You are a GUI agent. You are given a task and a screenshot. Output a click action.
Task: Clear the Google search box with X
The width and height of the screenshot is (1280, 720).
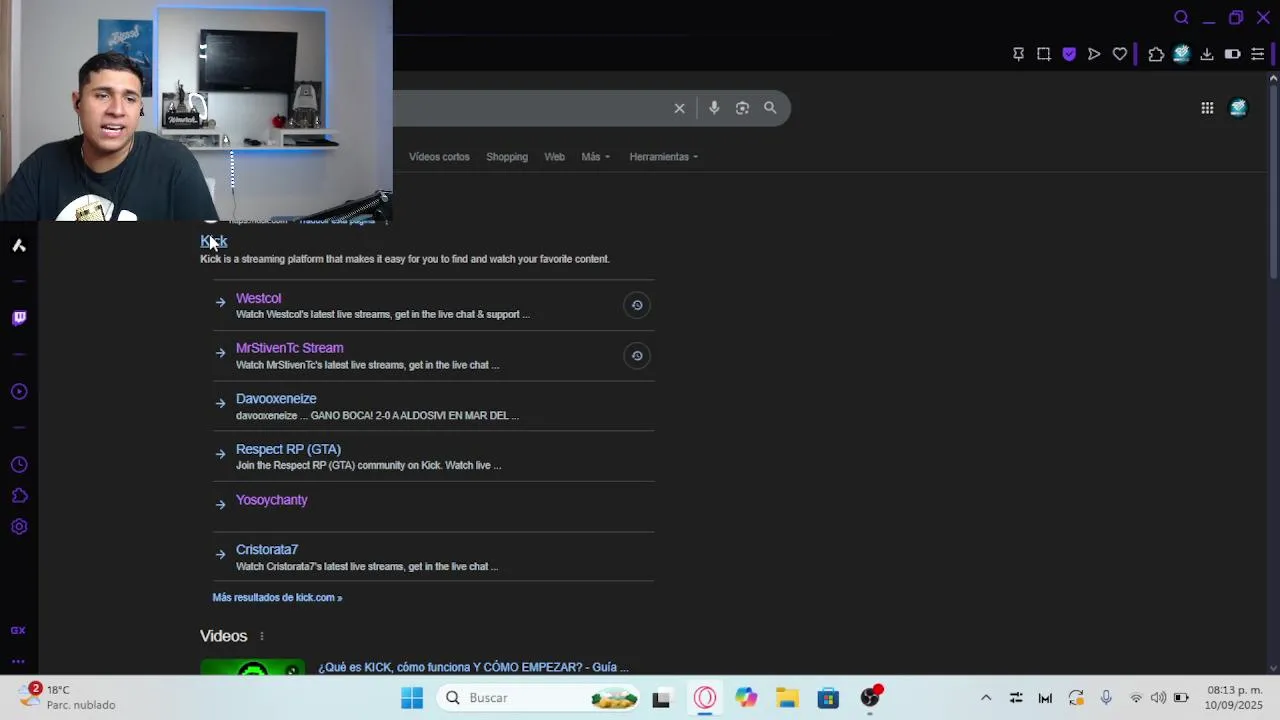point(679,108)
